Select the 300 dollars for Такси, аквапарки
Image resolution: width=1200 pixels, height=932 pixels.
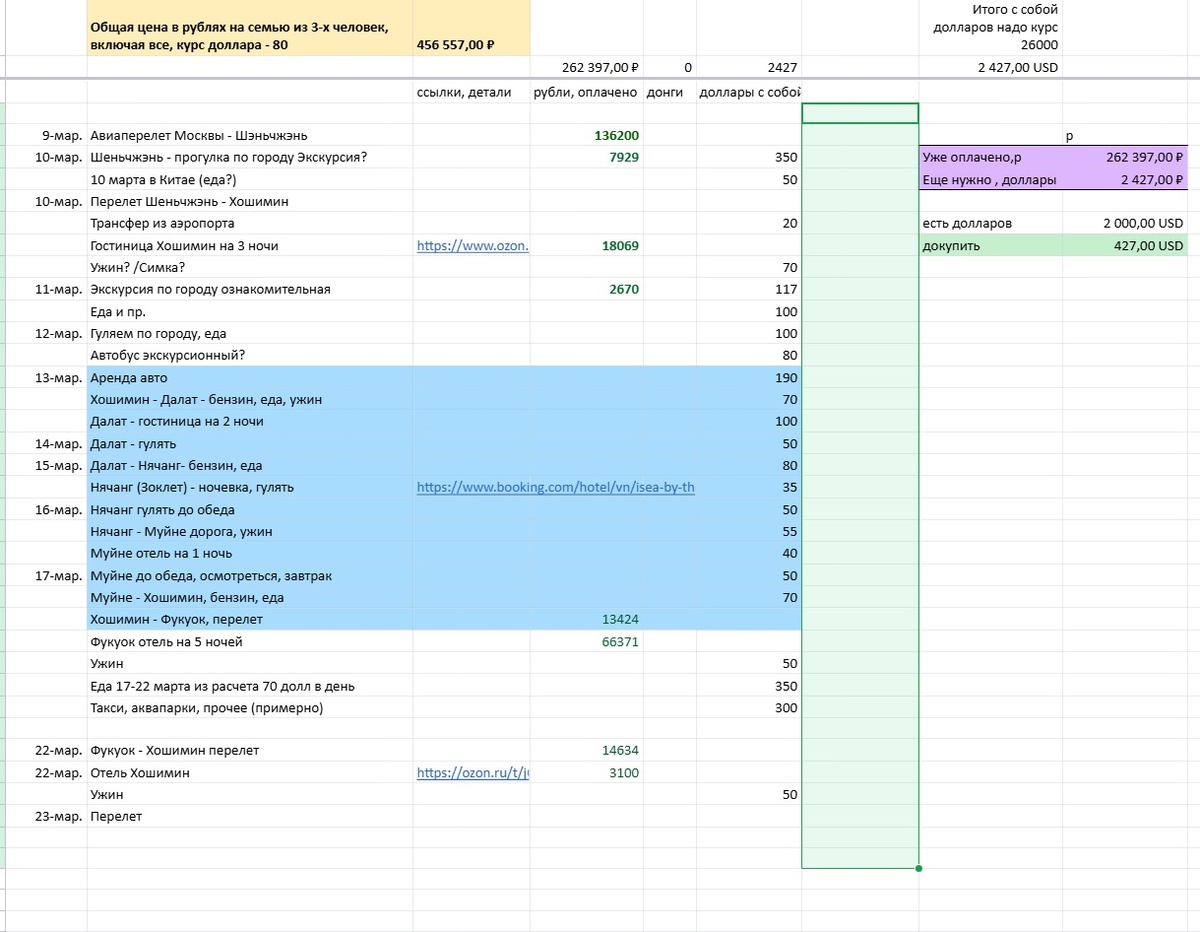tap(750, 708)
